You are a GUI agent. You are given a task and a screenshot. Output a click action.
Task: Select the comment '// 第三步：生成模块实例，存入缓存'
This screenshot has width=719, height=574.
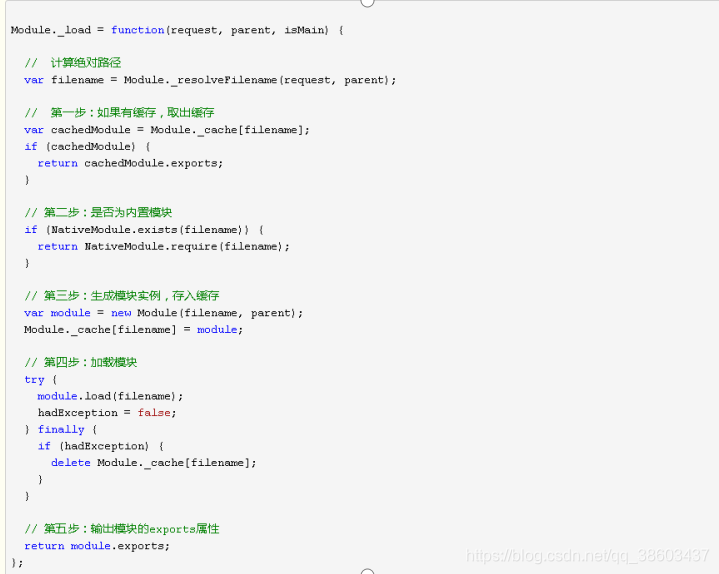tap(122, 296)
